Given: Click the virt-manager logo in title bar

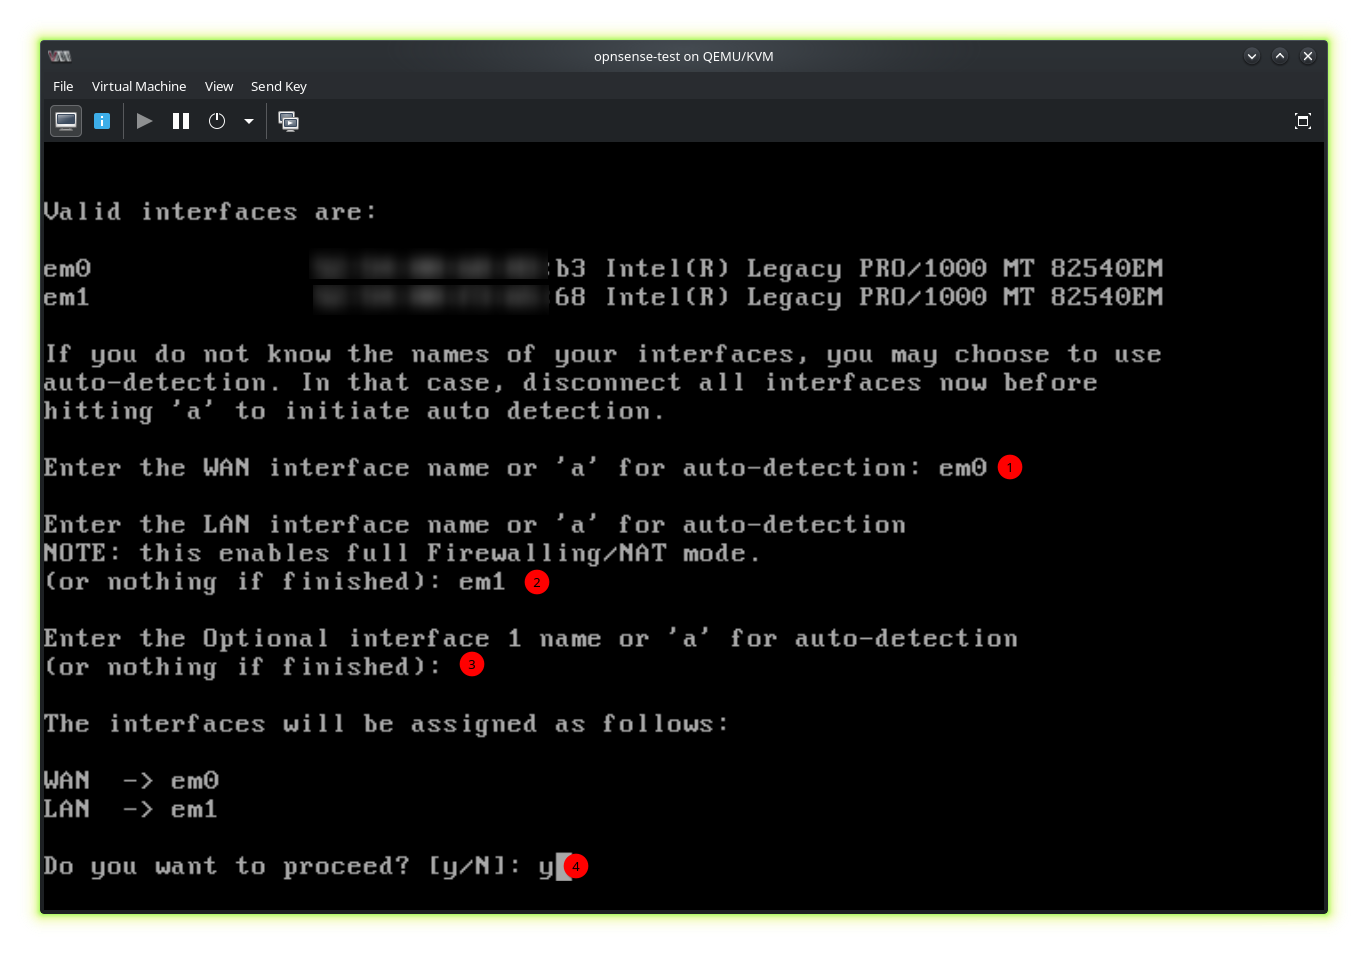Looking at the screenshot, I should point(60,56).
